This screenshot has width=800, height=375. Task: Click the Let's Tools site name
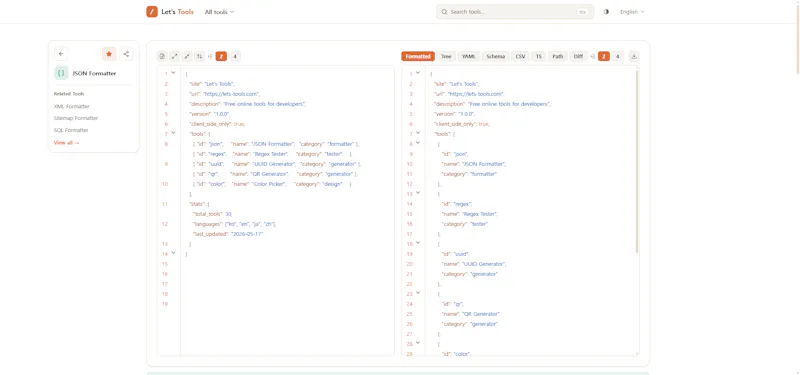pyautogui.click(x=178, y=12)
